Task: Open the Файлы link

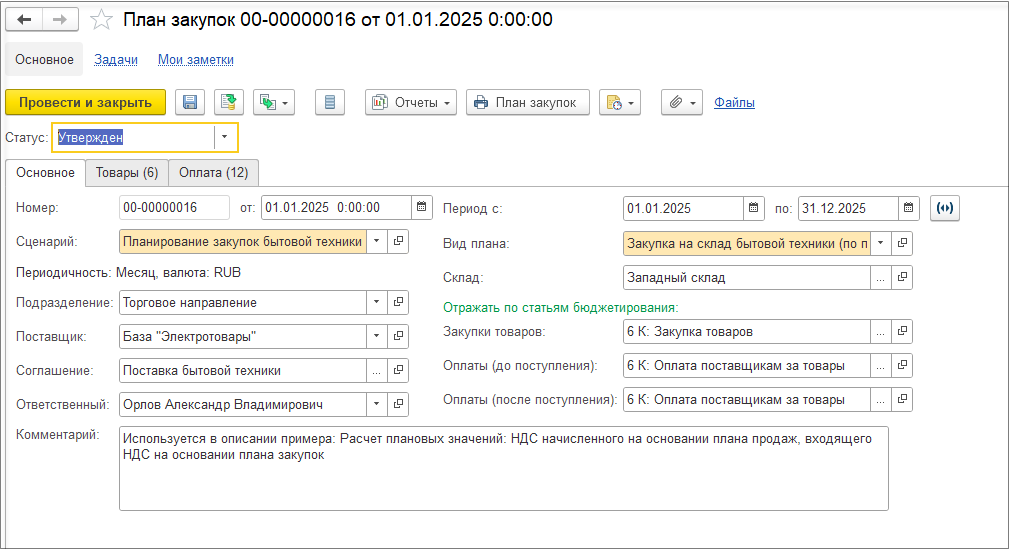Action: (734, 102)
